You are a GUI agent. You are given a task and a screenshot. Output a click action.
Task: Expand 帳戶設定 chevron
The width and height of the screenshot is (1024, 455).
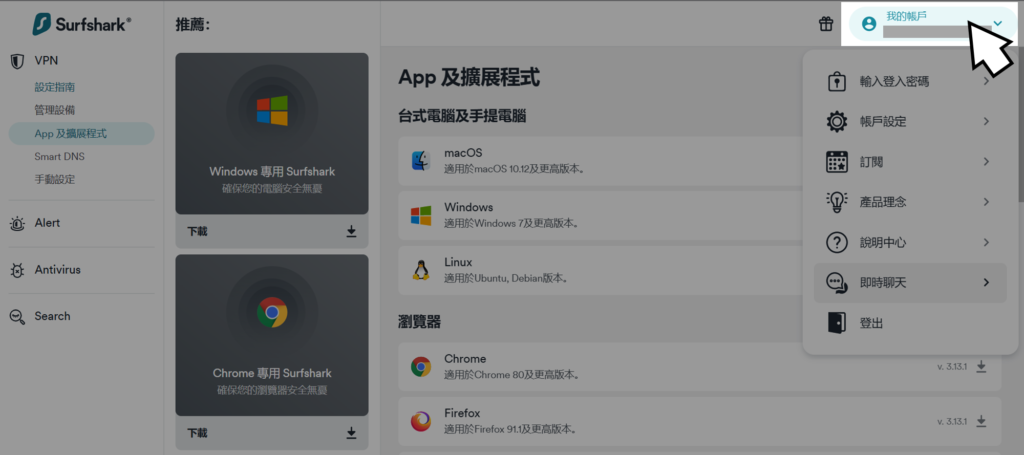click(x=986, y=121)
